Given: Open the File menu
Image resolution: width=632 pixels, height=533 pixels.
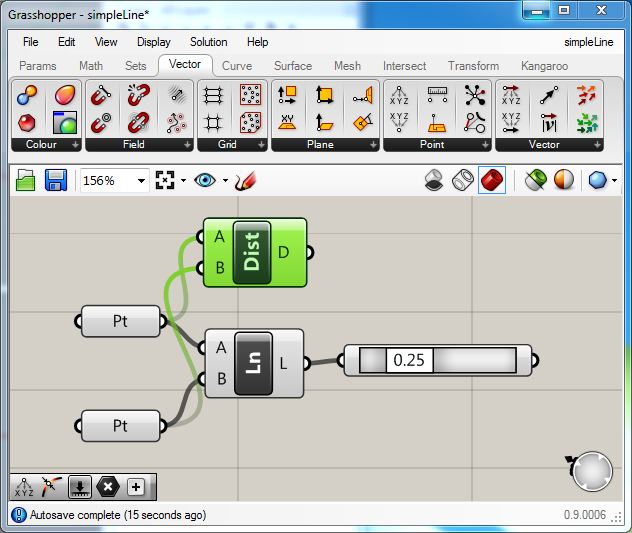Looking at the screenshot, I should [31, 42].
